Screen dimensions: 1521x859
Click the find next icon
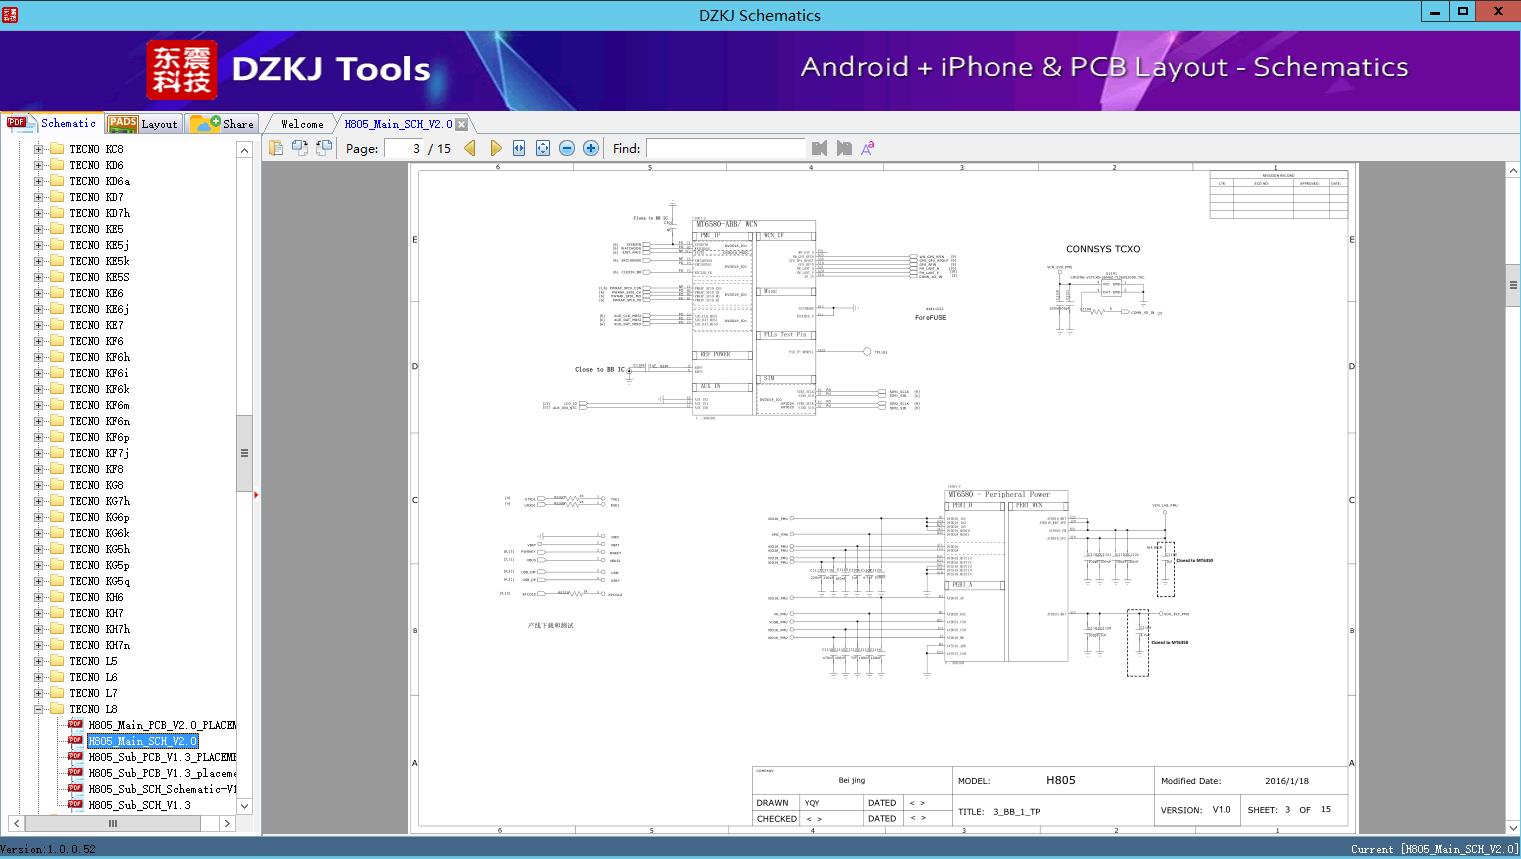(x=844, y=148)
